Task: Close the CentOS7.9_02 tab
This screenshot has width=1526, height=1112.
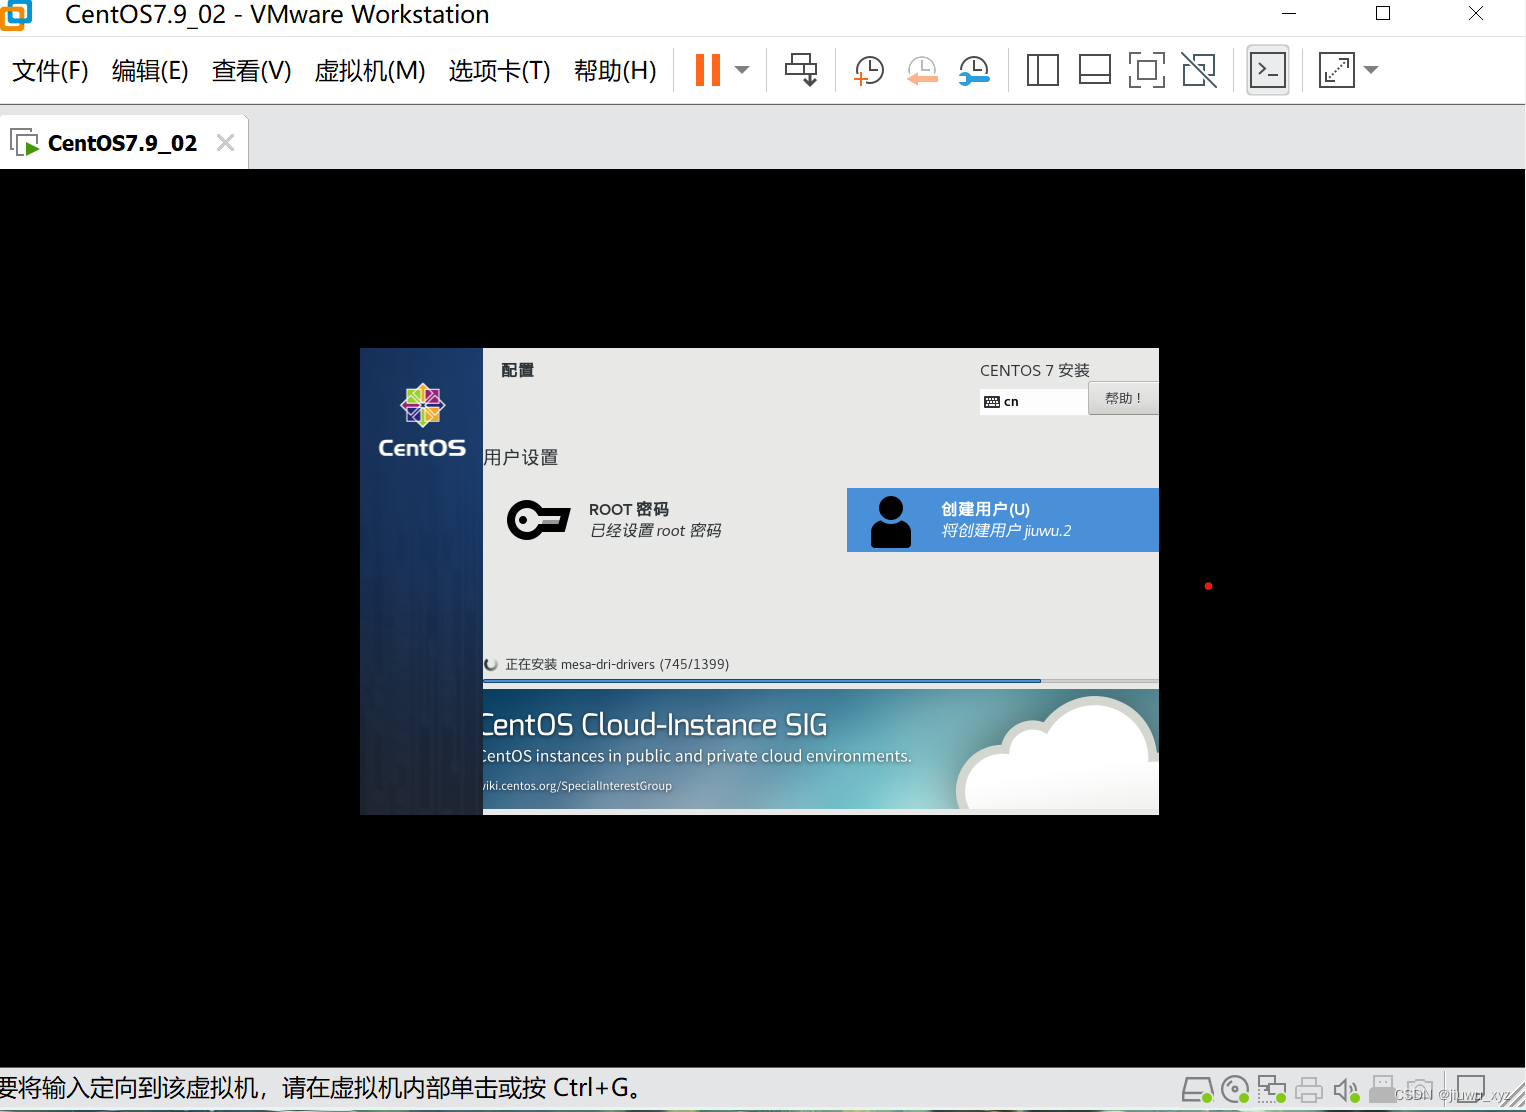Action: coord(226,143)
